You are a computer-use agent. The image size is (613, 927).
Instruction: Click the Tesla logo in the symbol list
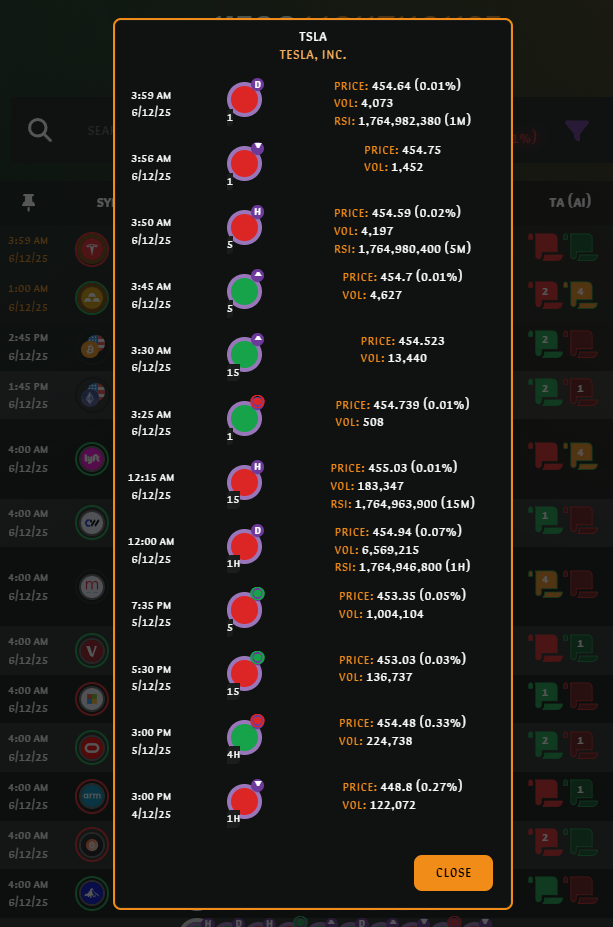click(x=92, y=248)
